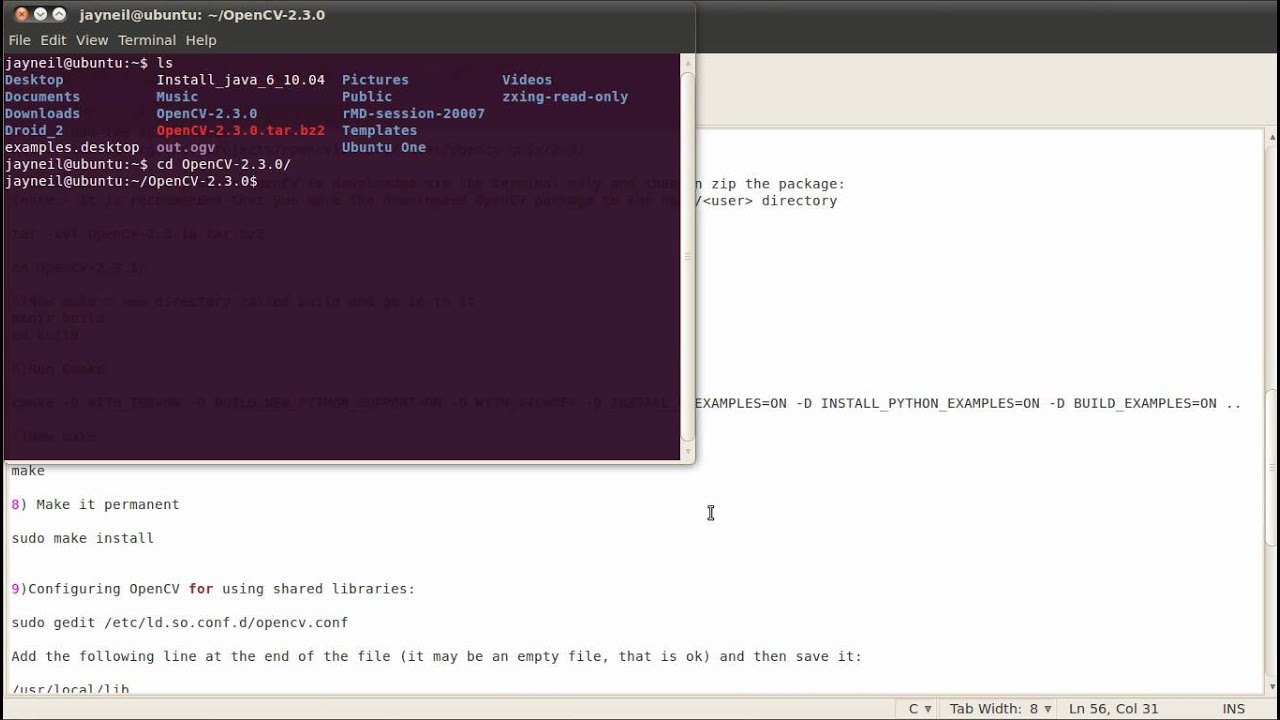Click the 'Add the following line at the end' sentence
Screen dimensions: 1280x720
click(436, 657)
